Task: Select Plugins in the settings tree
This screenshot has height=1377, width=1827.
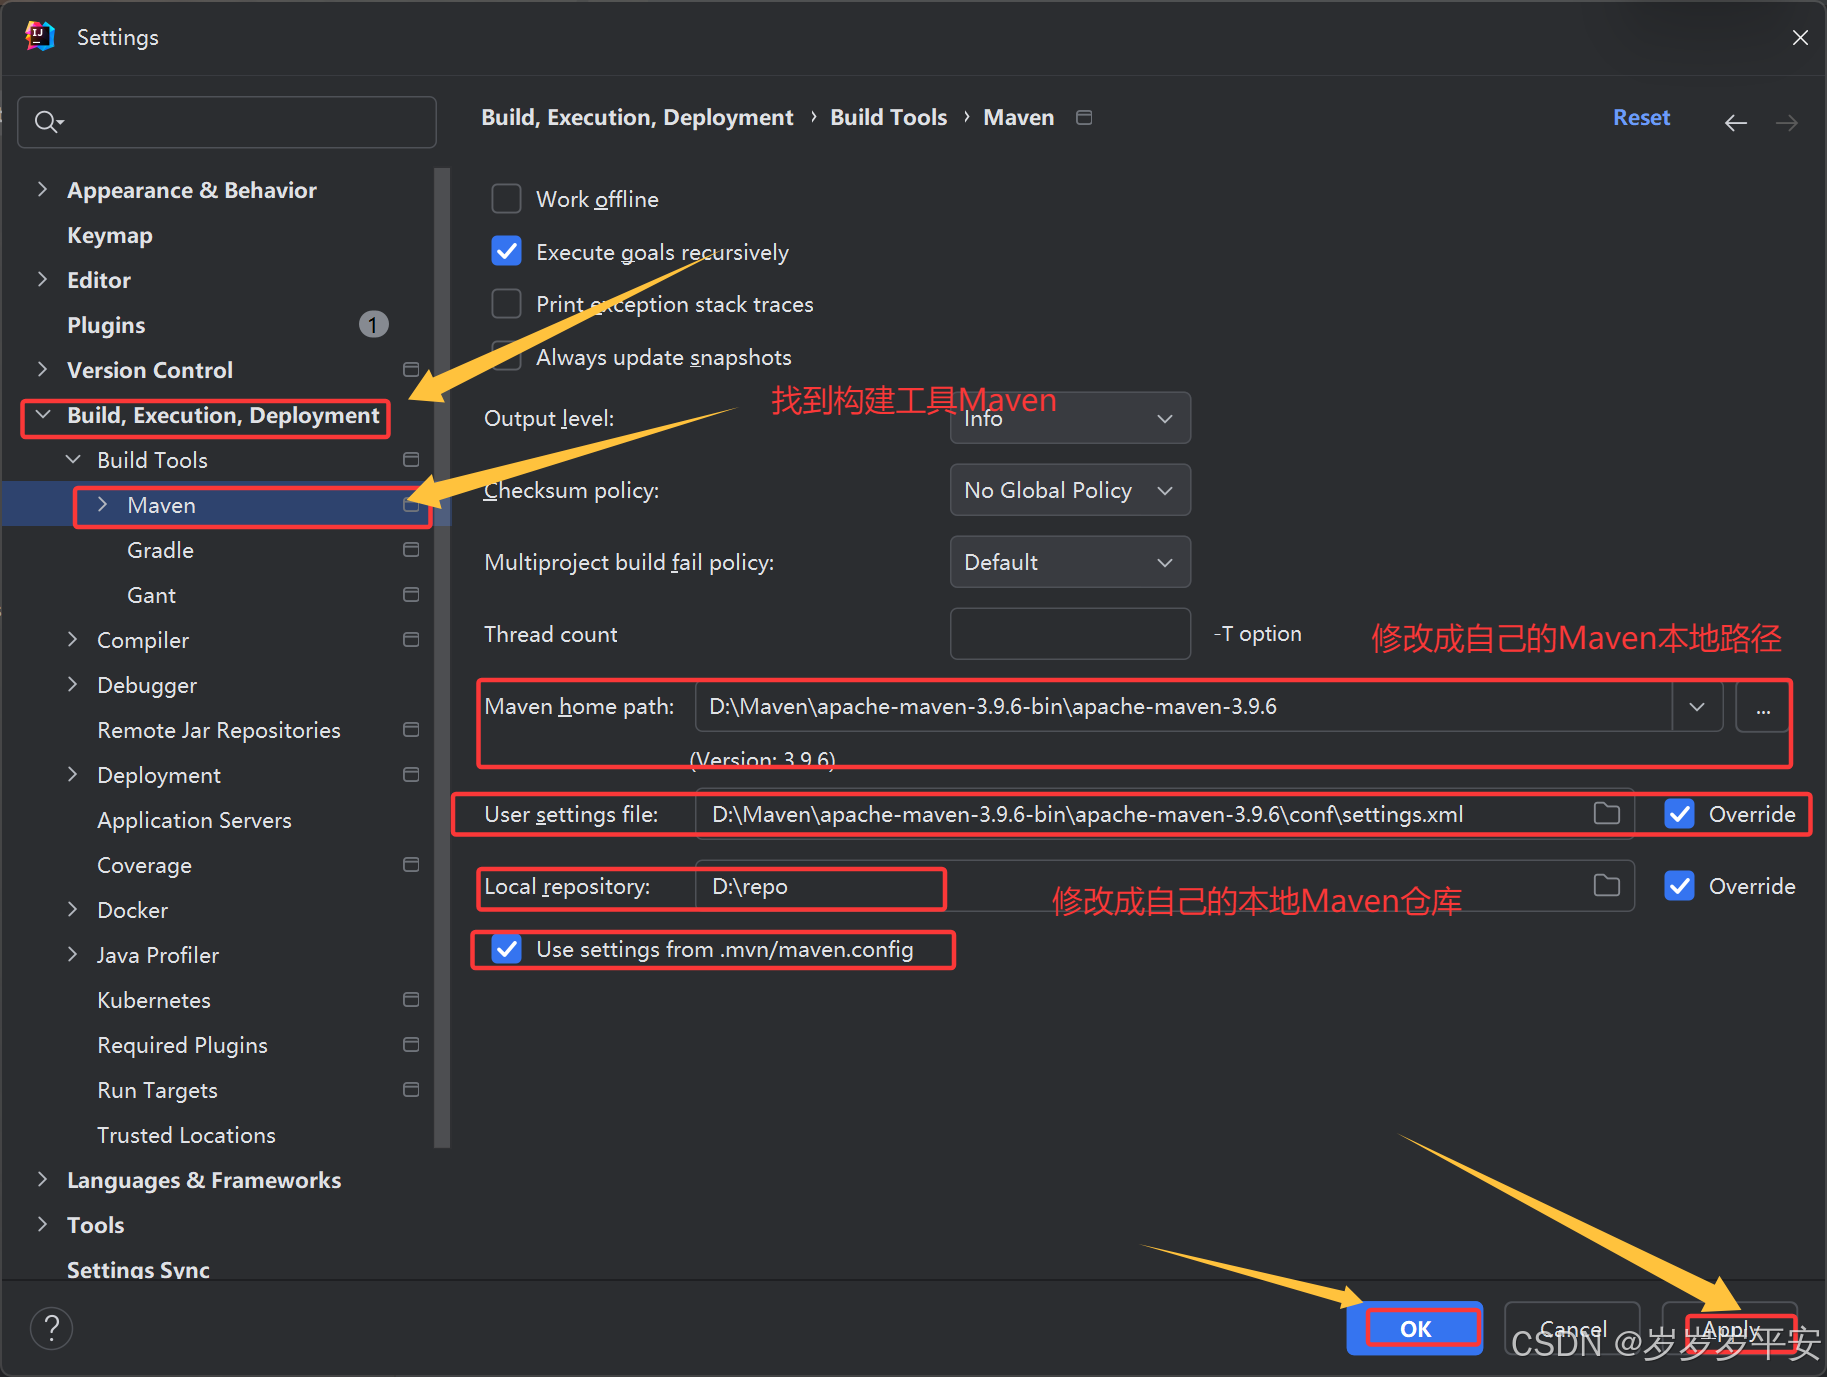Action: point(106,325)
